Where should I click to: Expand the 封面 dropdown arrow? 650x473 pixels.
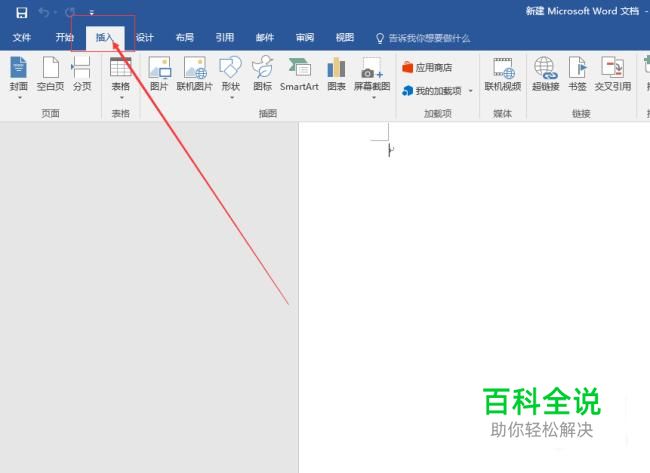[19, 98]
